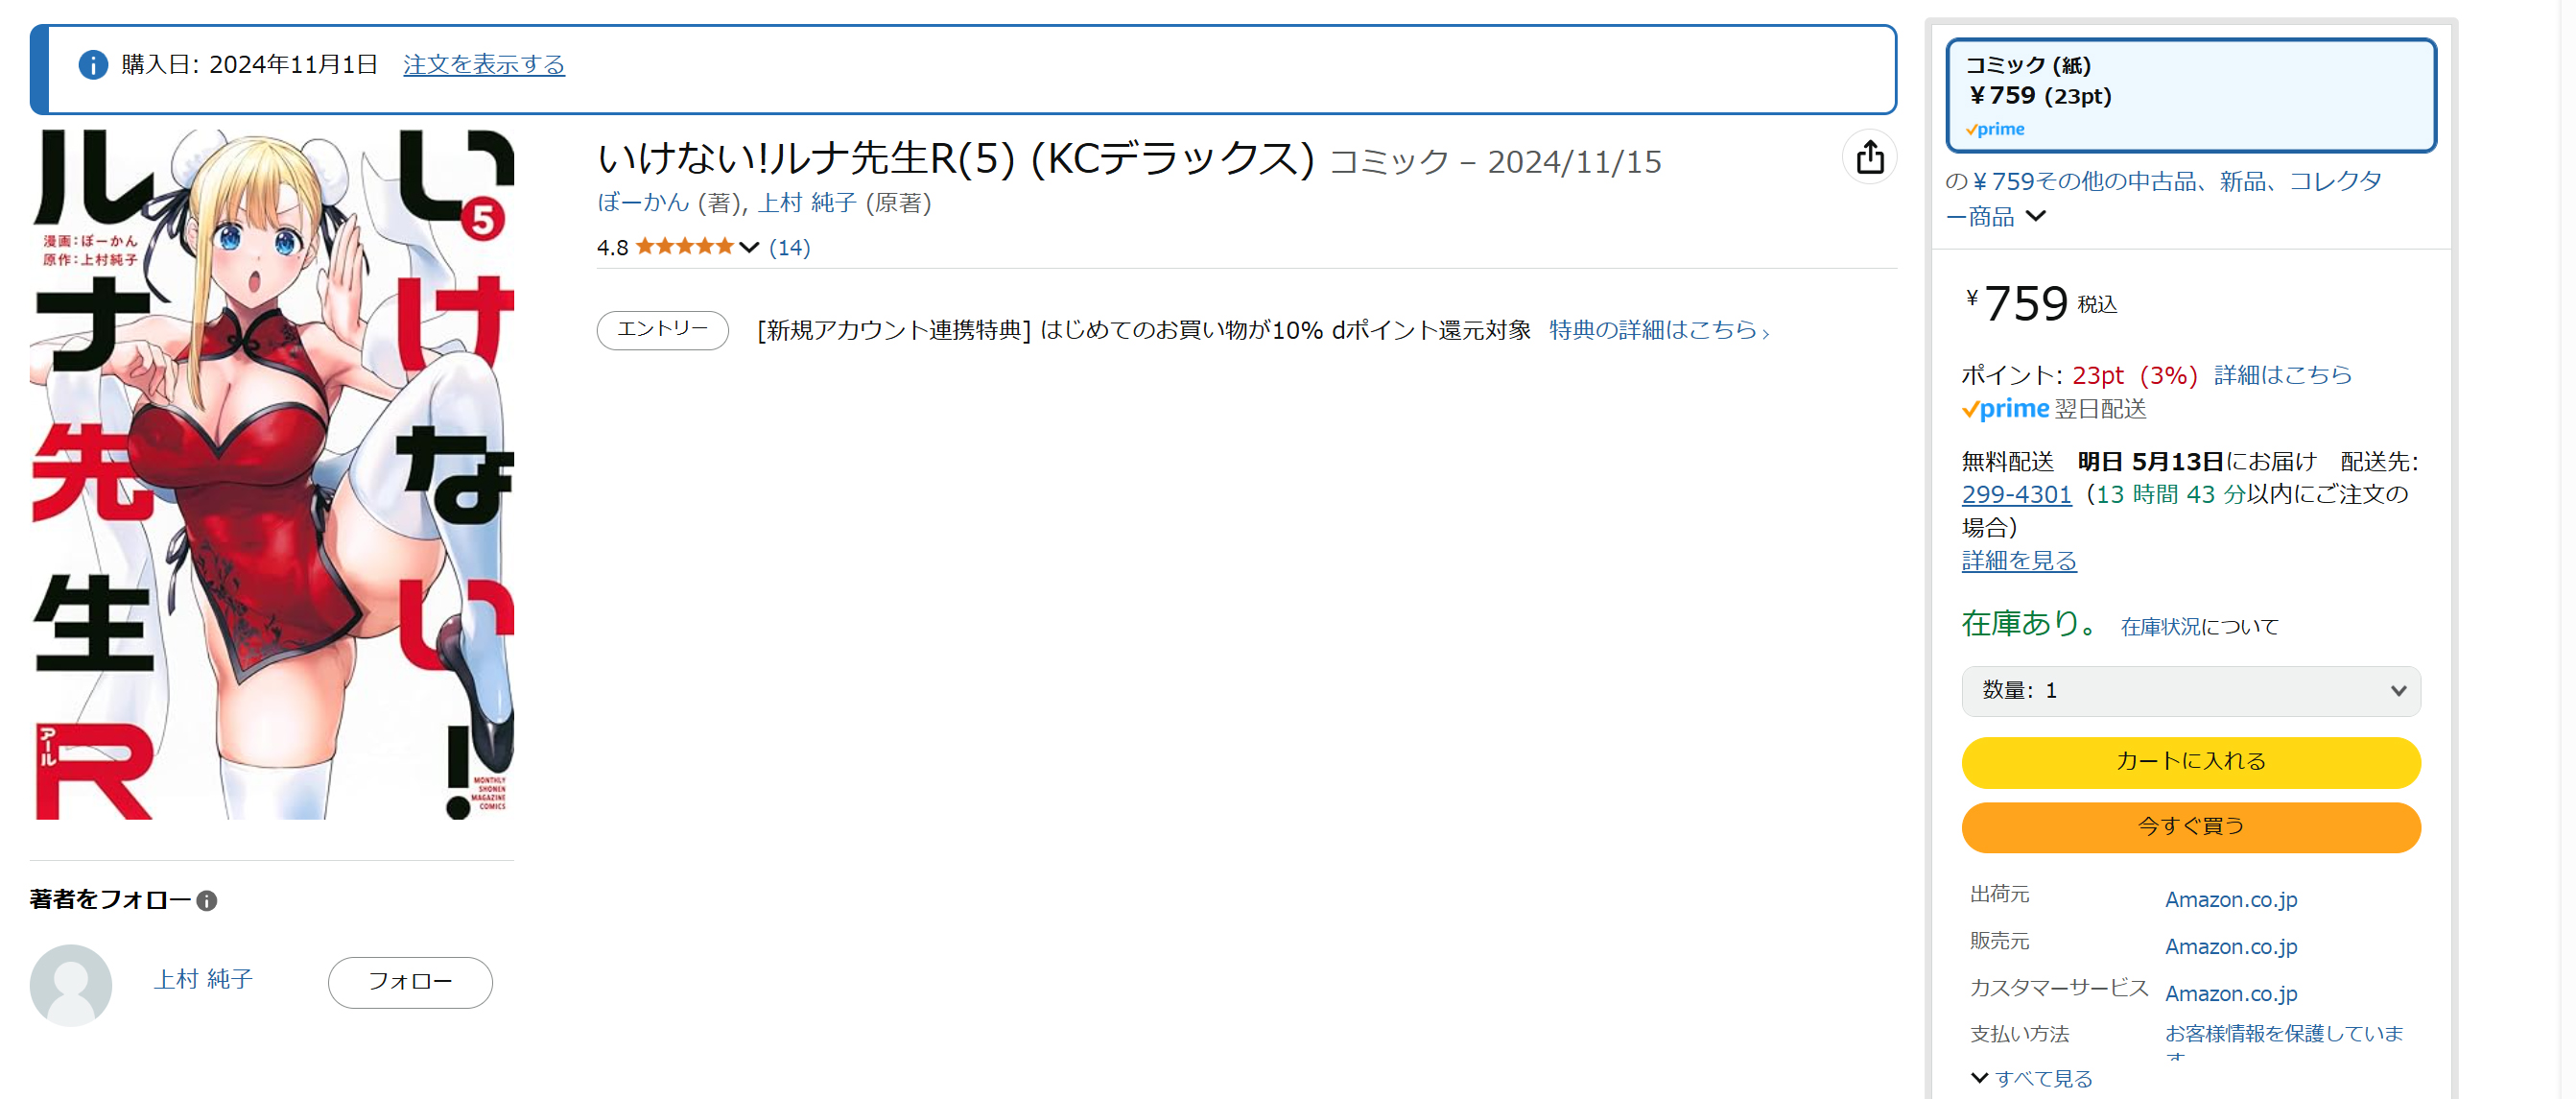Expand star rating breakdown chevron
2576x1099 pixels.
point(749,247)
